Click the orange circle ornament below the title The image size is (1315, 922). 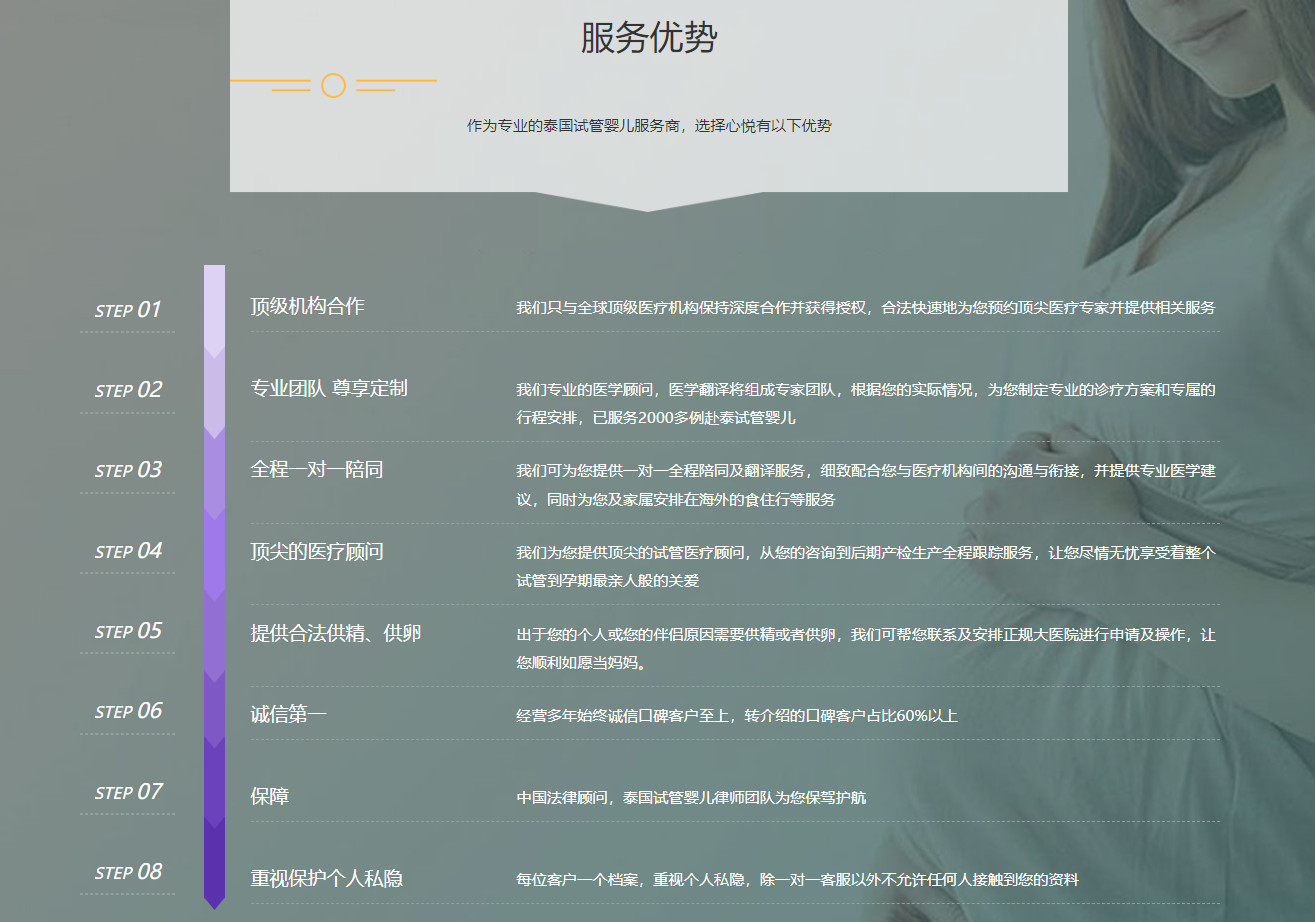(x=333, y=86)
